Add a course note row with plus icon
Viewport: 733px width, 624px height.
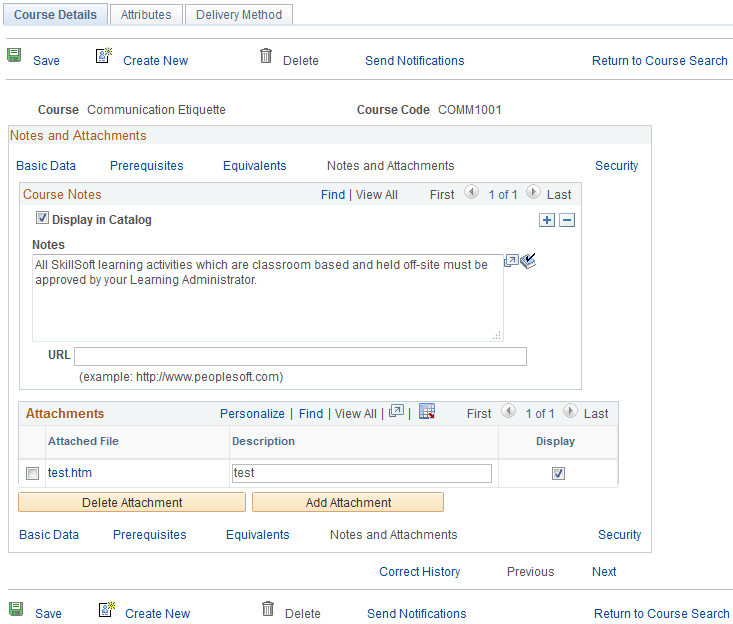(546, 220)
